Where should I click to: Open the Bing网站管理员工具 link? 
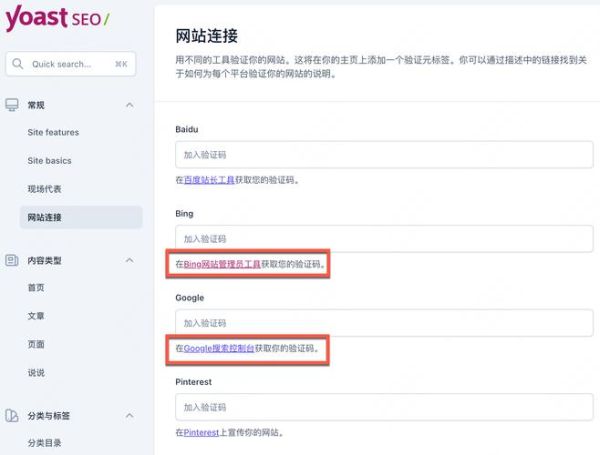[x=222, y=264]
